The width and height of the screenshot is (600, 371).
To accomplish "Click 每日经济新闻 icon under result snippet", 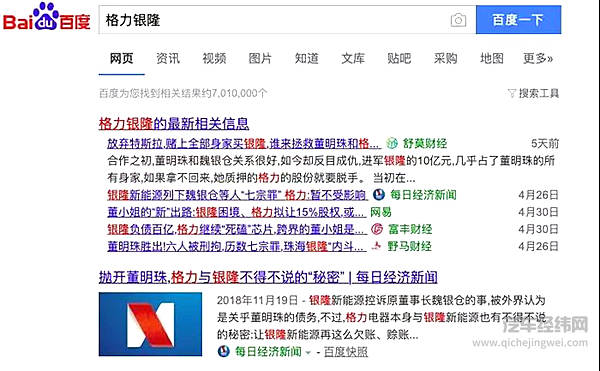I will [223, 351].
